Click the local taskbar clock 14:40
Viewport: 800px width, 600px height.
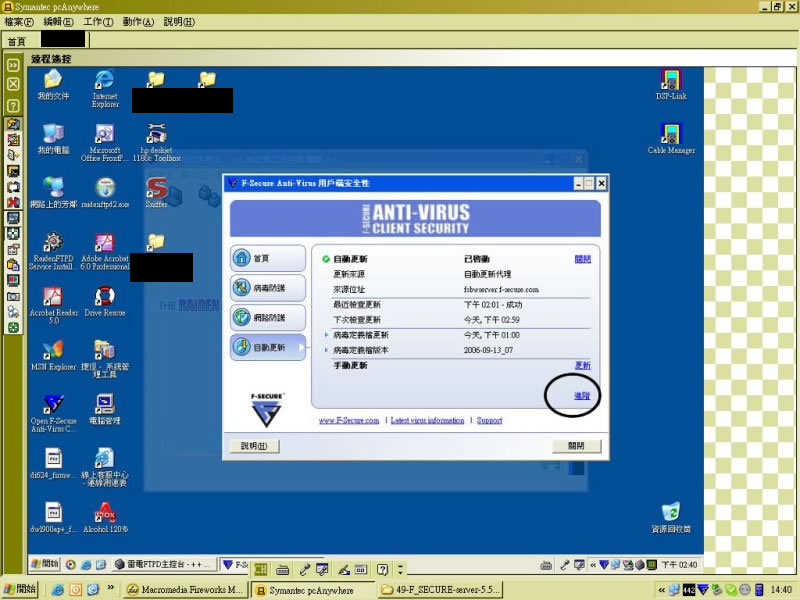[x=781, y=590]
